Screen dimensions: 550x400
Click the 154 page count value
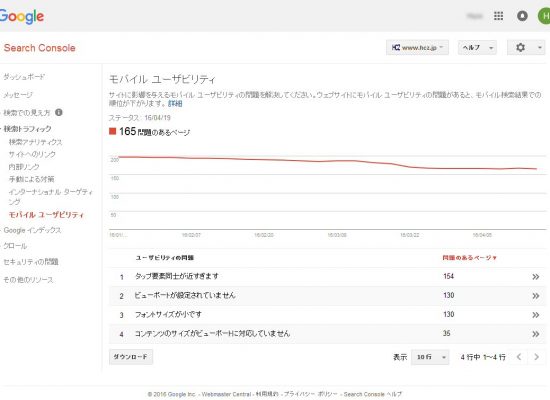(x=449, y=276)
